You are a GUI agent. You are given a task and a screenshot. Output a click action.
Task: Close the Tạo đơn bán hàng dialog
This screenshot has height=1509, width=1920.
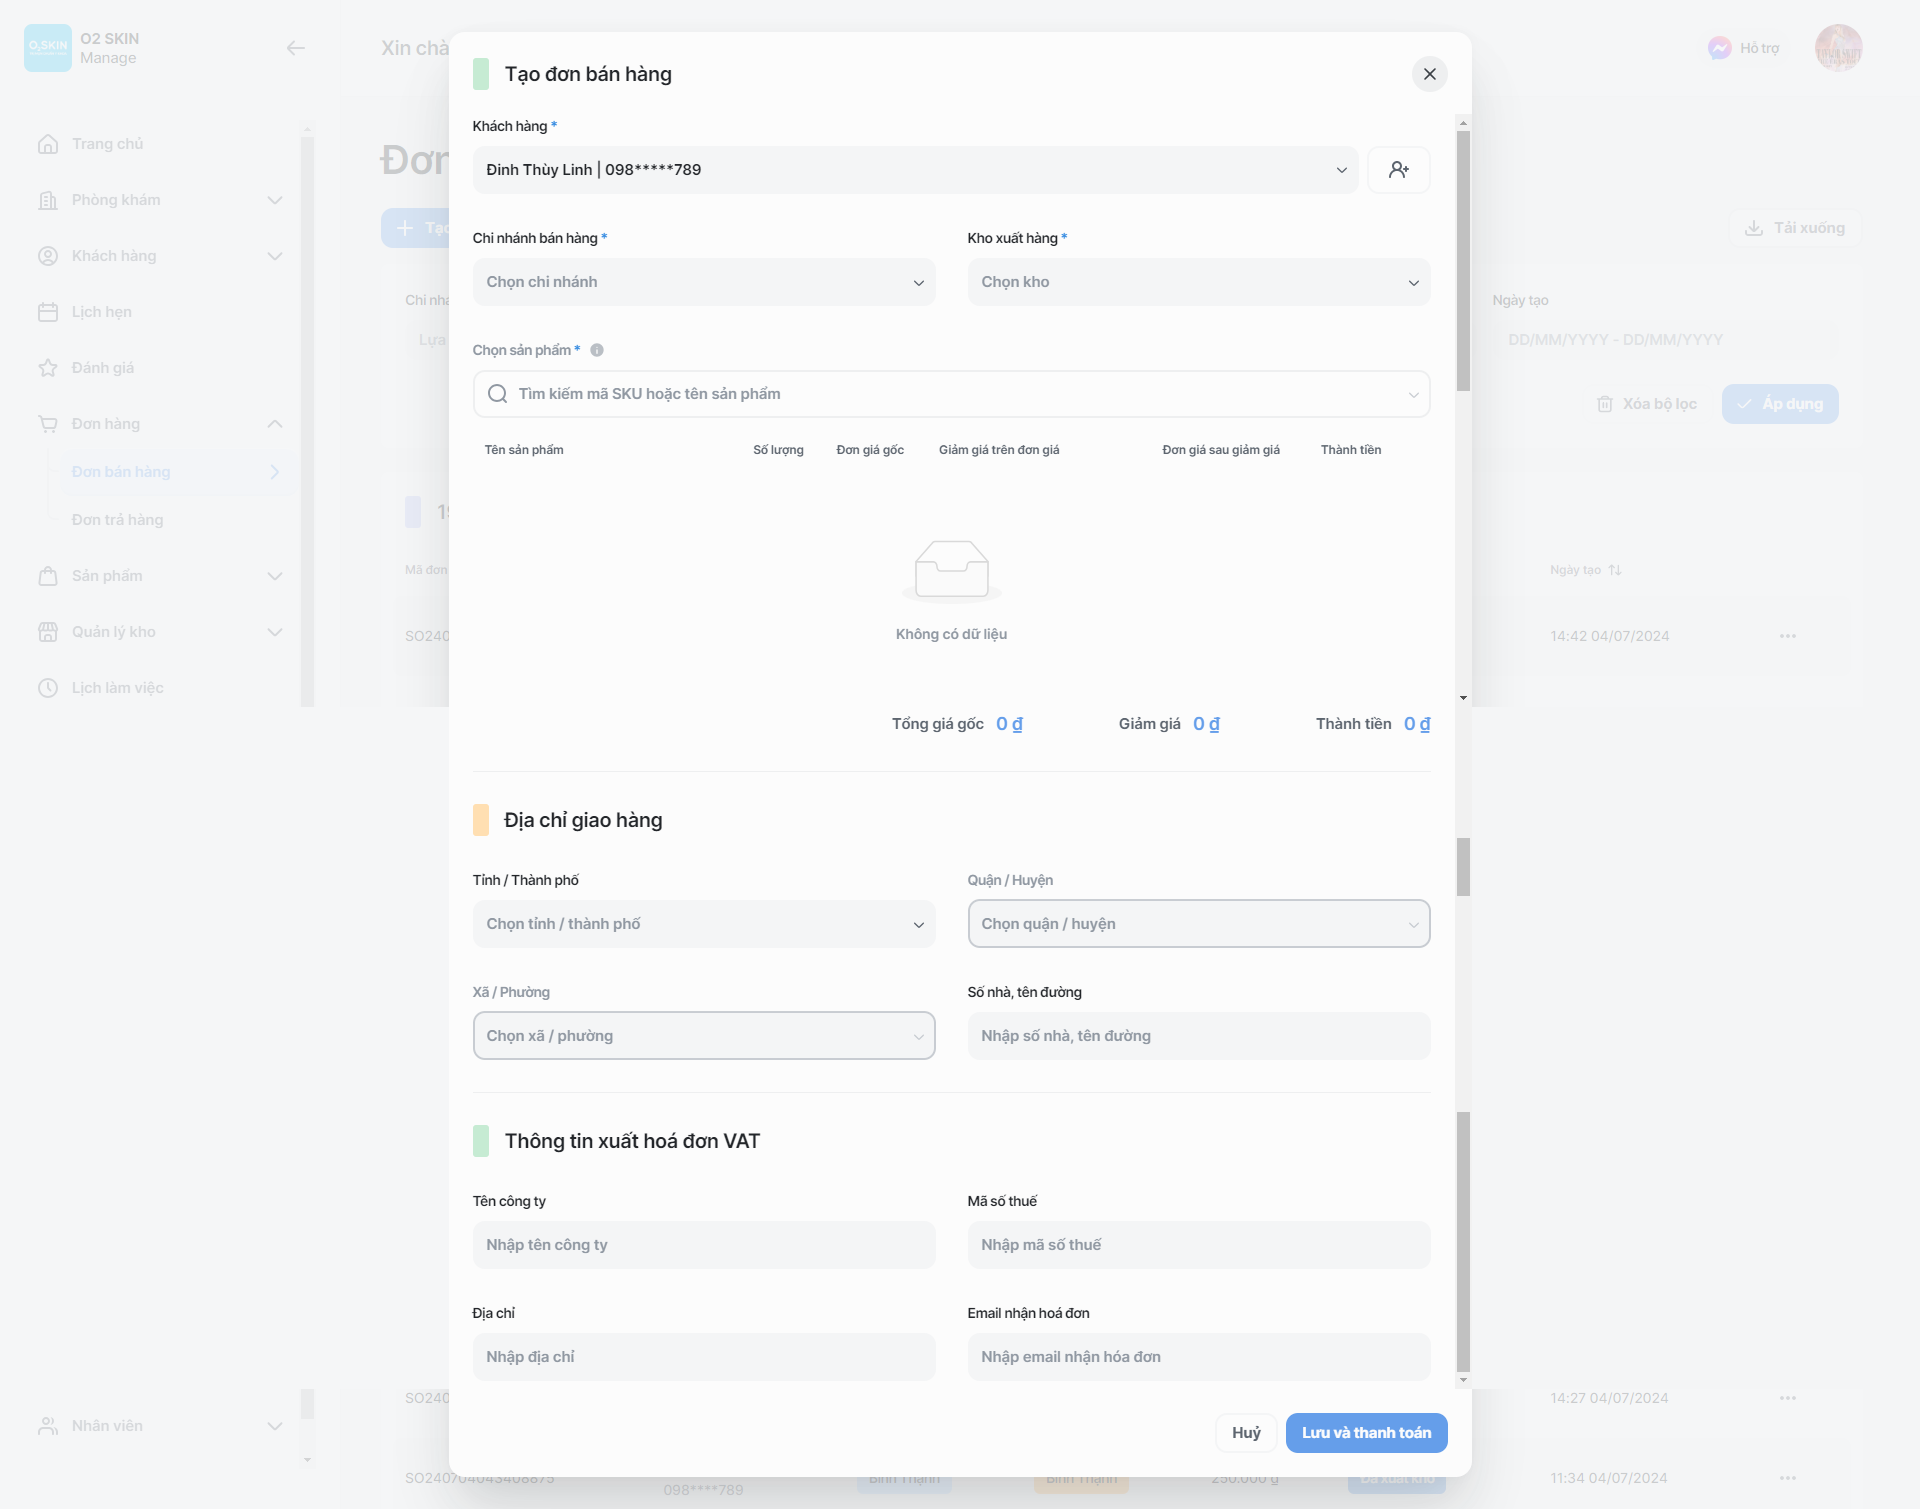(1429, 74)
